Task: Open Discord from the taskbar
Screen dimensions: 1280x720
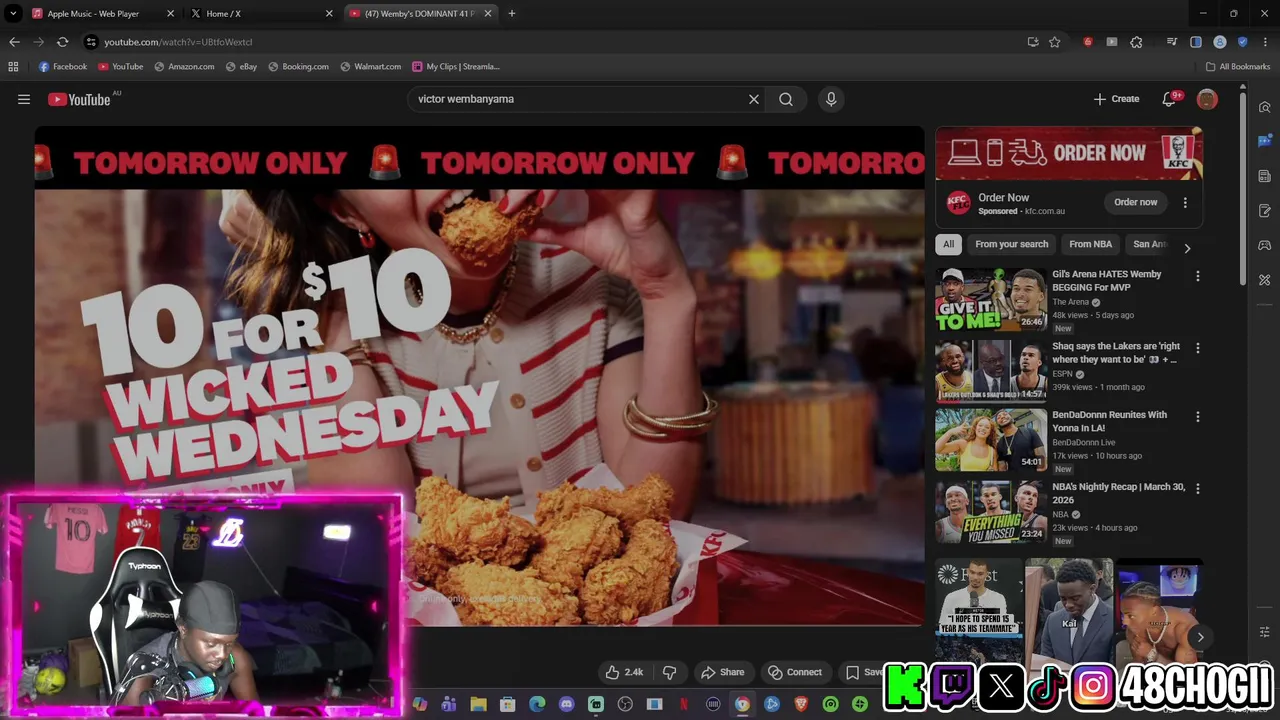Action: (567, 704)
